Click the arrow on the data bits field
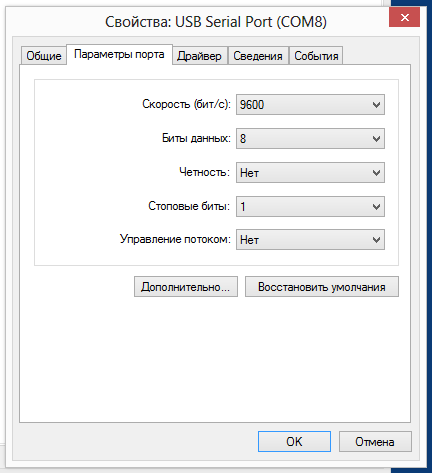The image size is (432, 473). click(376, 139)
